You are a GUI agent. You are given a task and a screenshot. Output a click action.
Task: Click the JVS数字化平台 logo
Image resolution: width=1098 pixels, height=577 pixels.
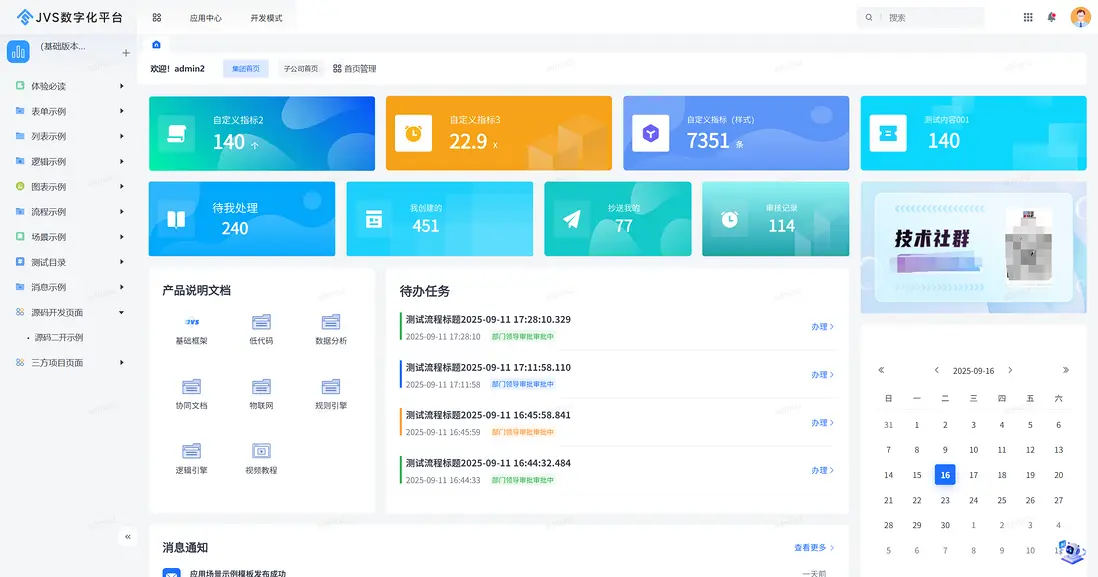pyautogui.click(x=69, y=16)
